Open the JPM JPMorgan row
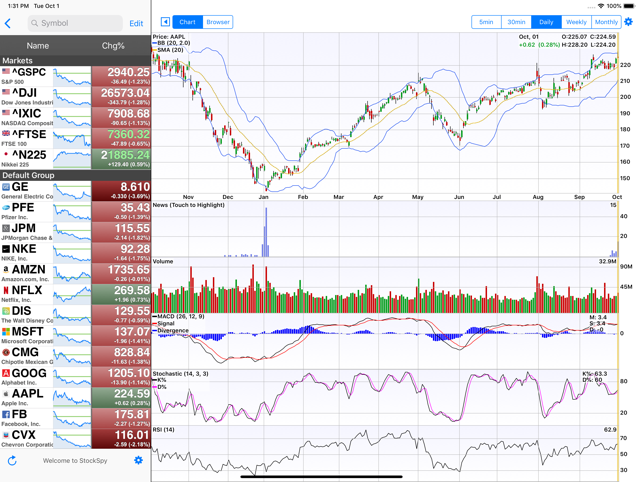643x482 pixels. click(75, 232)
